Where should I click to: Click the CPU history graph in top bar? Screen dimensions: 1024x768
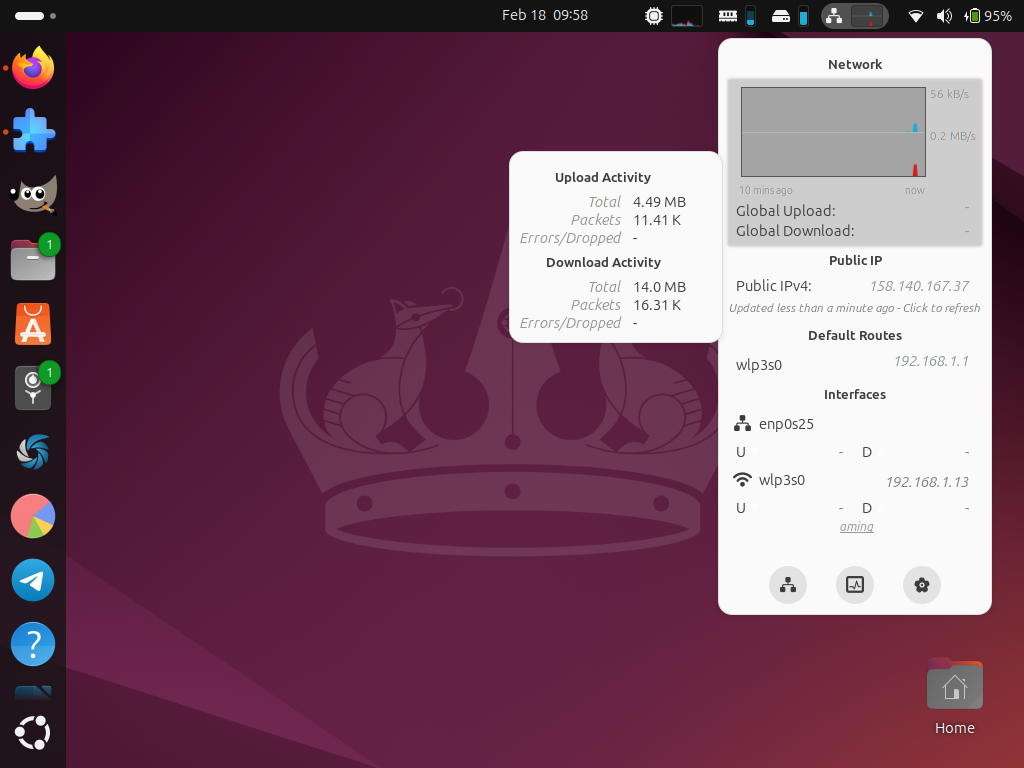tap(687, 16)
